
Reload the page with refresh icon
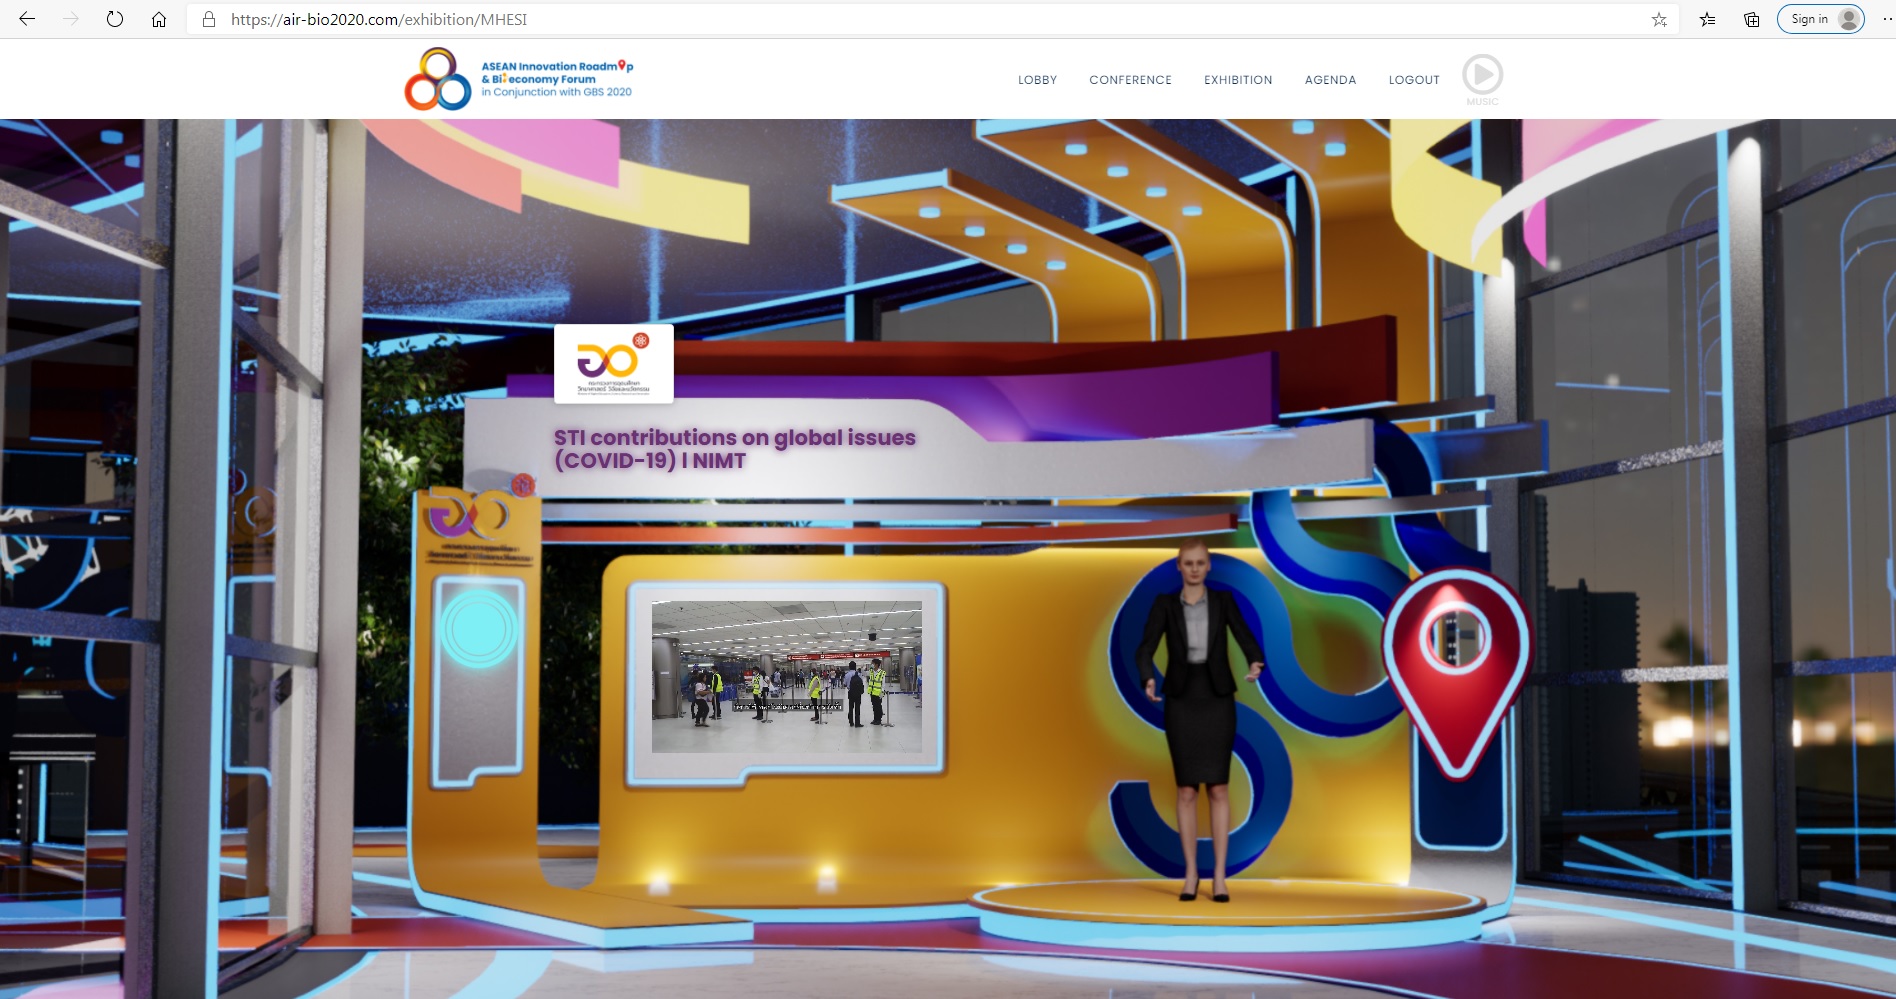tap(115, 19)
